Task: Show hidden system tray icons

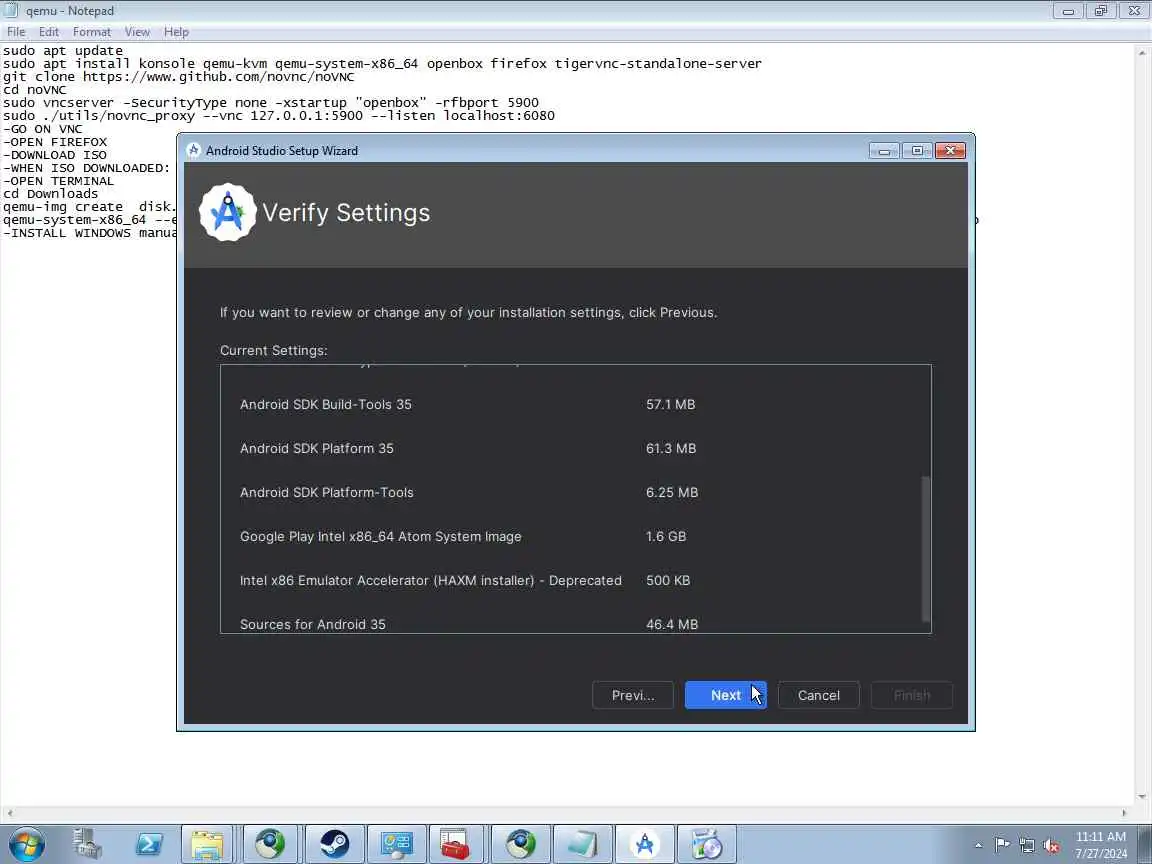Action: 979,845
